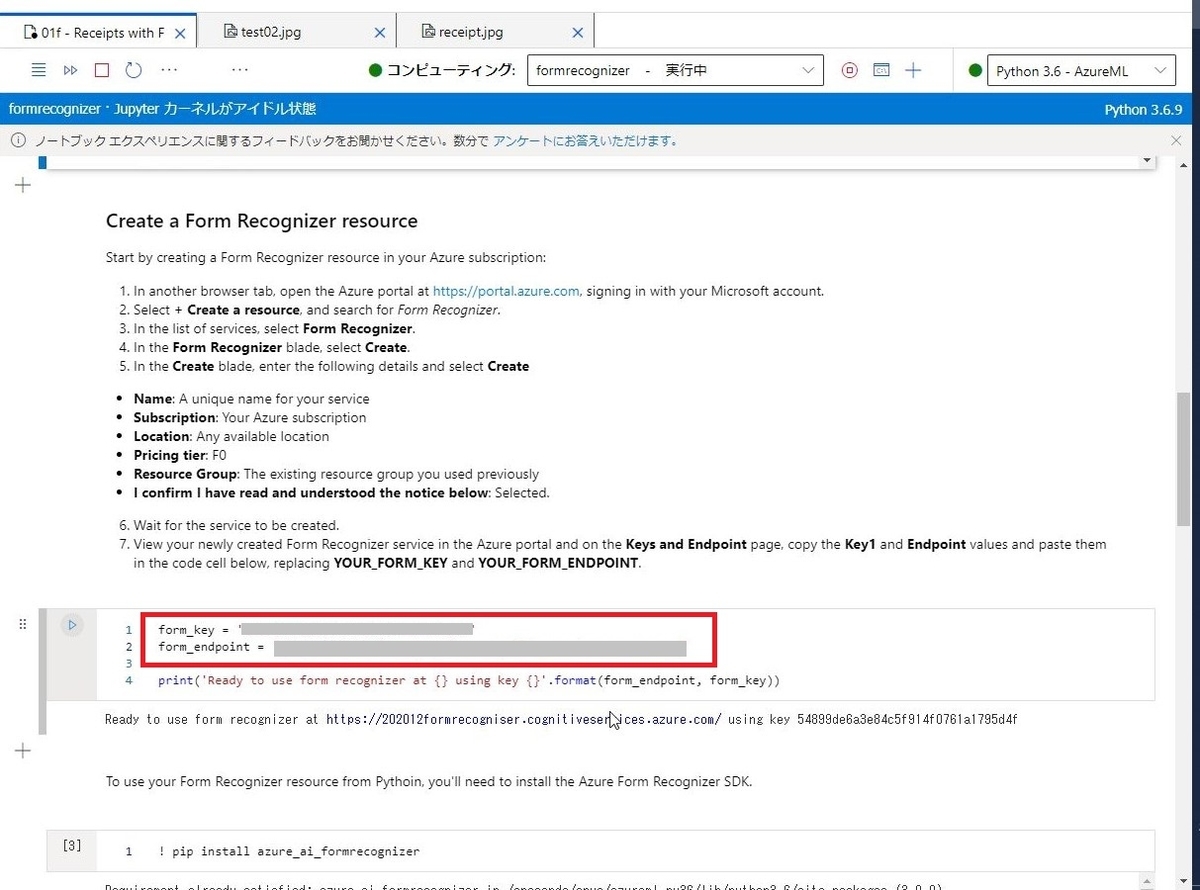The height and width of the screenshot is (890, 1200).
Task: Click the form_endpoint value field
Action: pyautogui.click(x=480, y=648)
